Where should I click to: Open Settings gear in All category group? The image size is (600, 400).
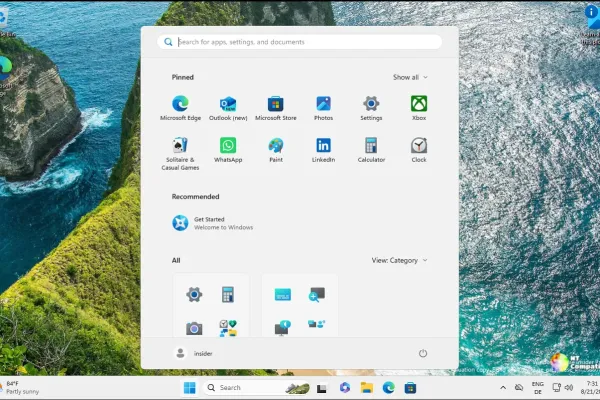coord(194,295)
